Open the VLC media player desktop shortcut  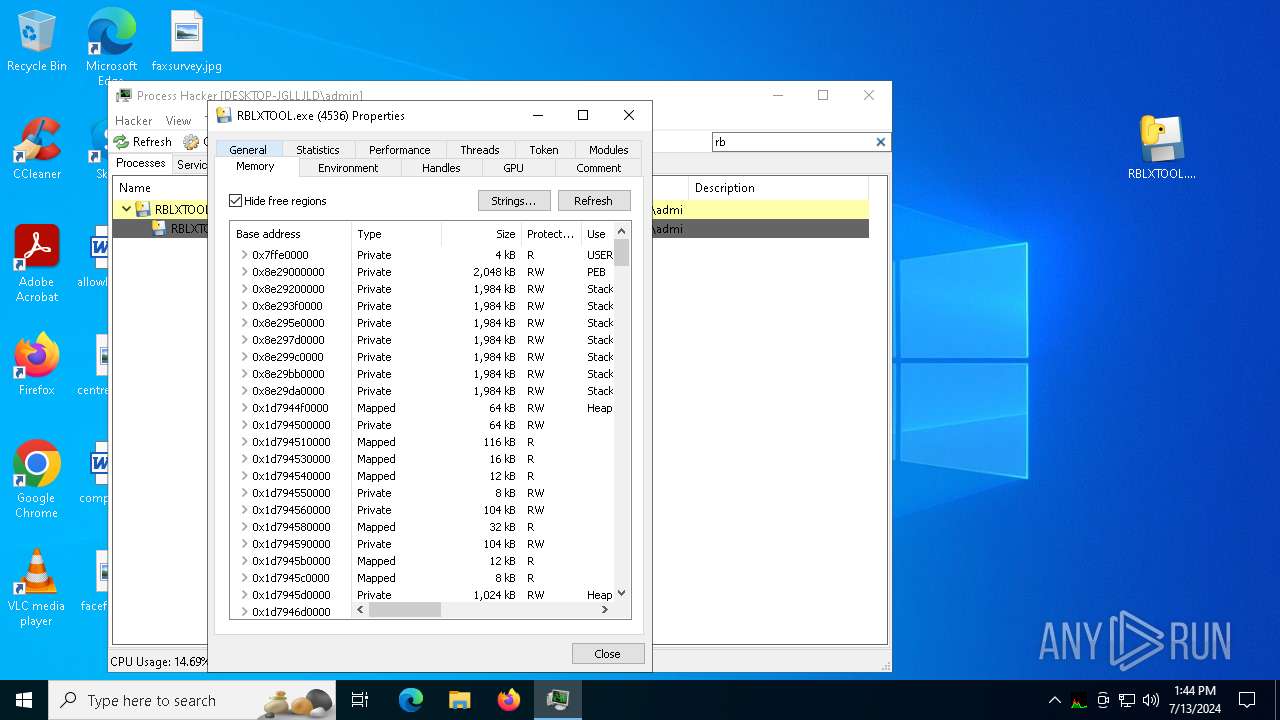point(37,588)
